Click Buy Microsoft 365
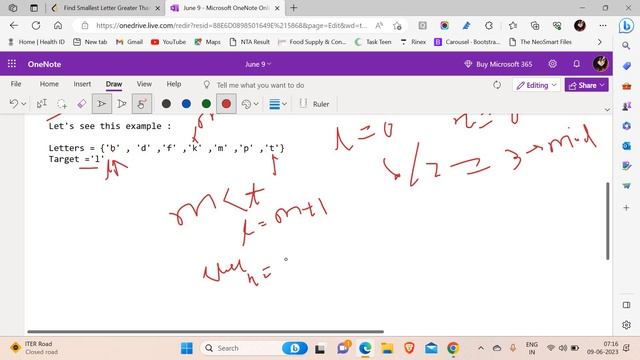640x360 pixels. (498, 64)
